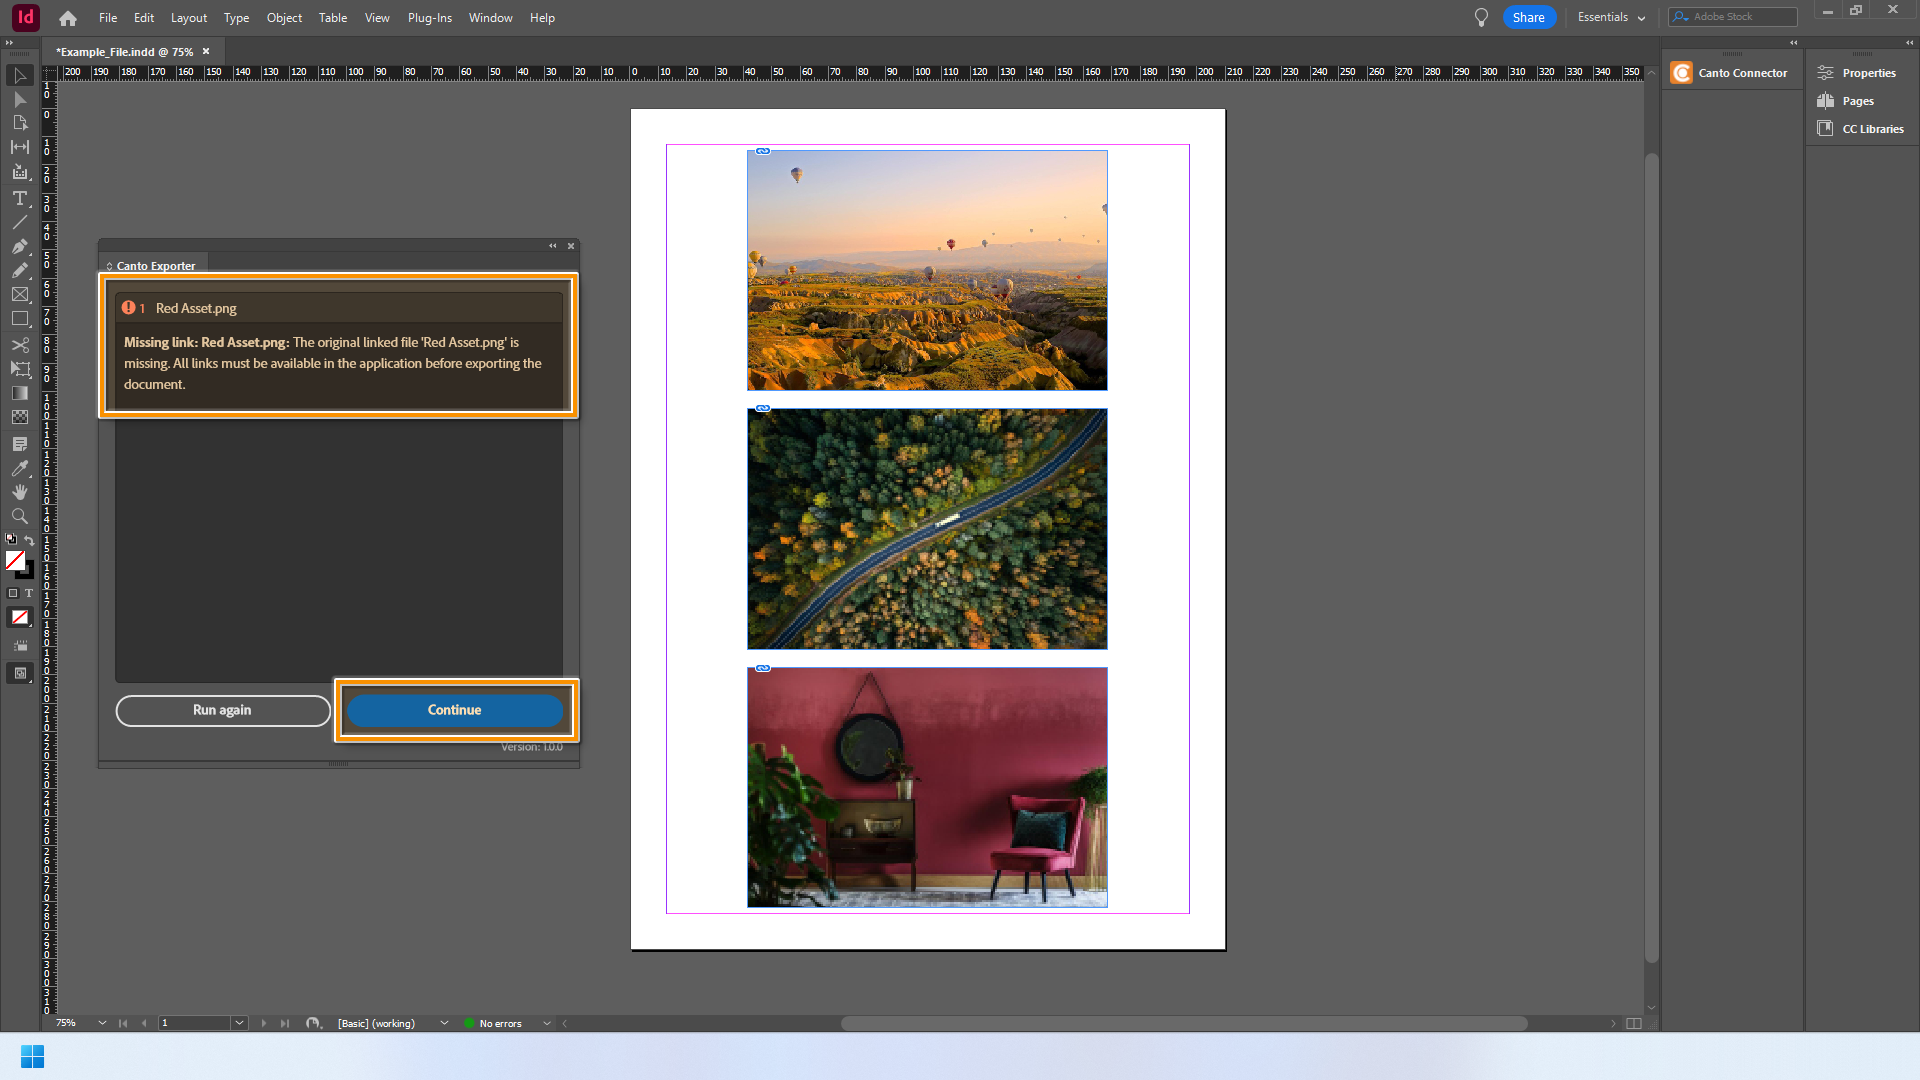Expand the zoom level 75% dropdown
The image size is (1920, 1080).
pyautogui.click(x=102, y=1023)
